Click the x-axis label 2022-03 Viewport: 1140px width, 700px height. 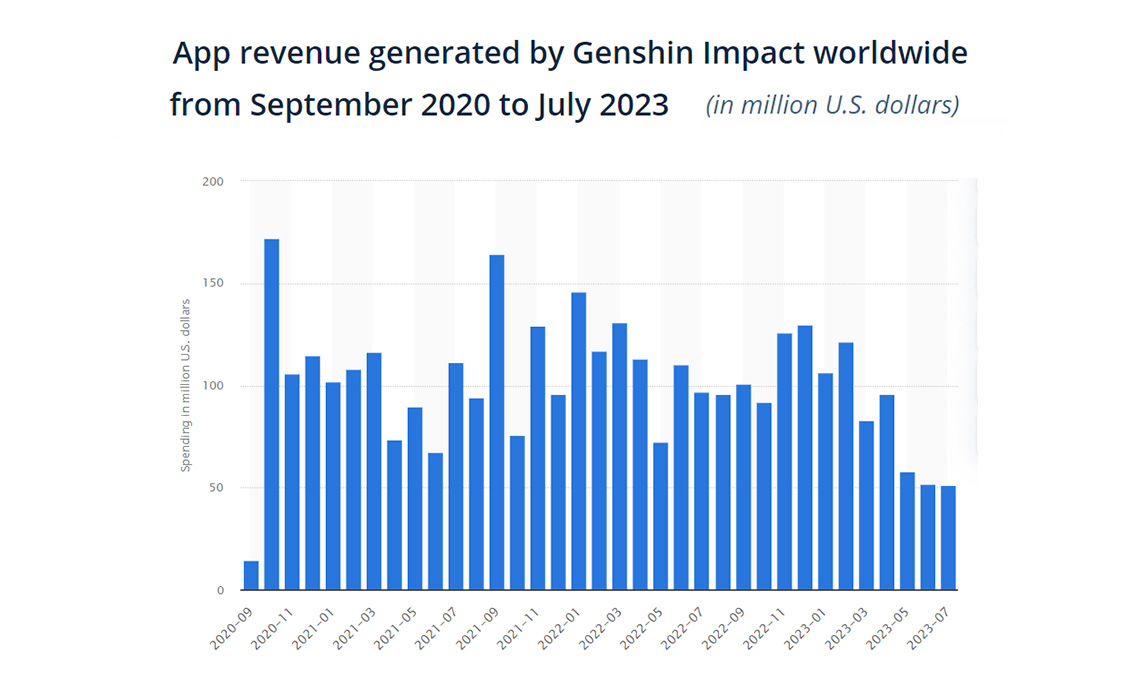click(x=601, y=629)
